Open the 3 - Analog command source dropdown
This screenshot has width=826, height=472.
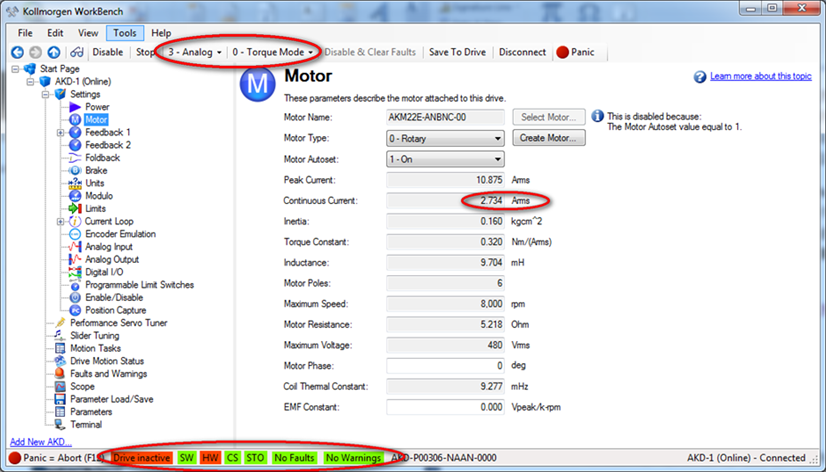point(194,52)
